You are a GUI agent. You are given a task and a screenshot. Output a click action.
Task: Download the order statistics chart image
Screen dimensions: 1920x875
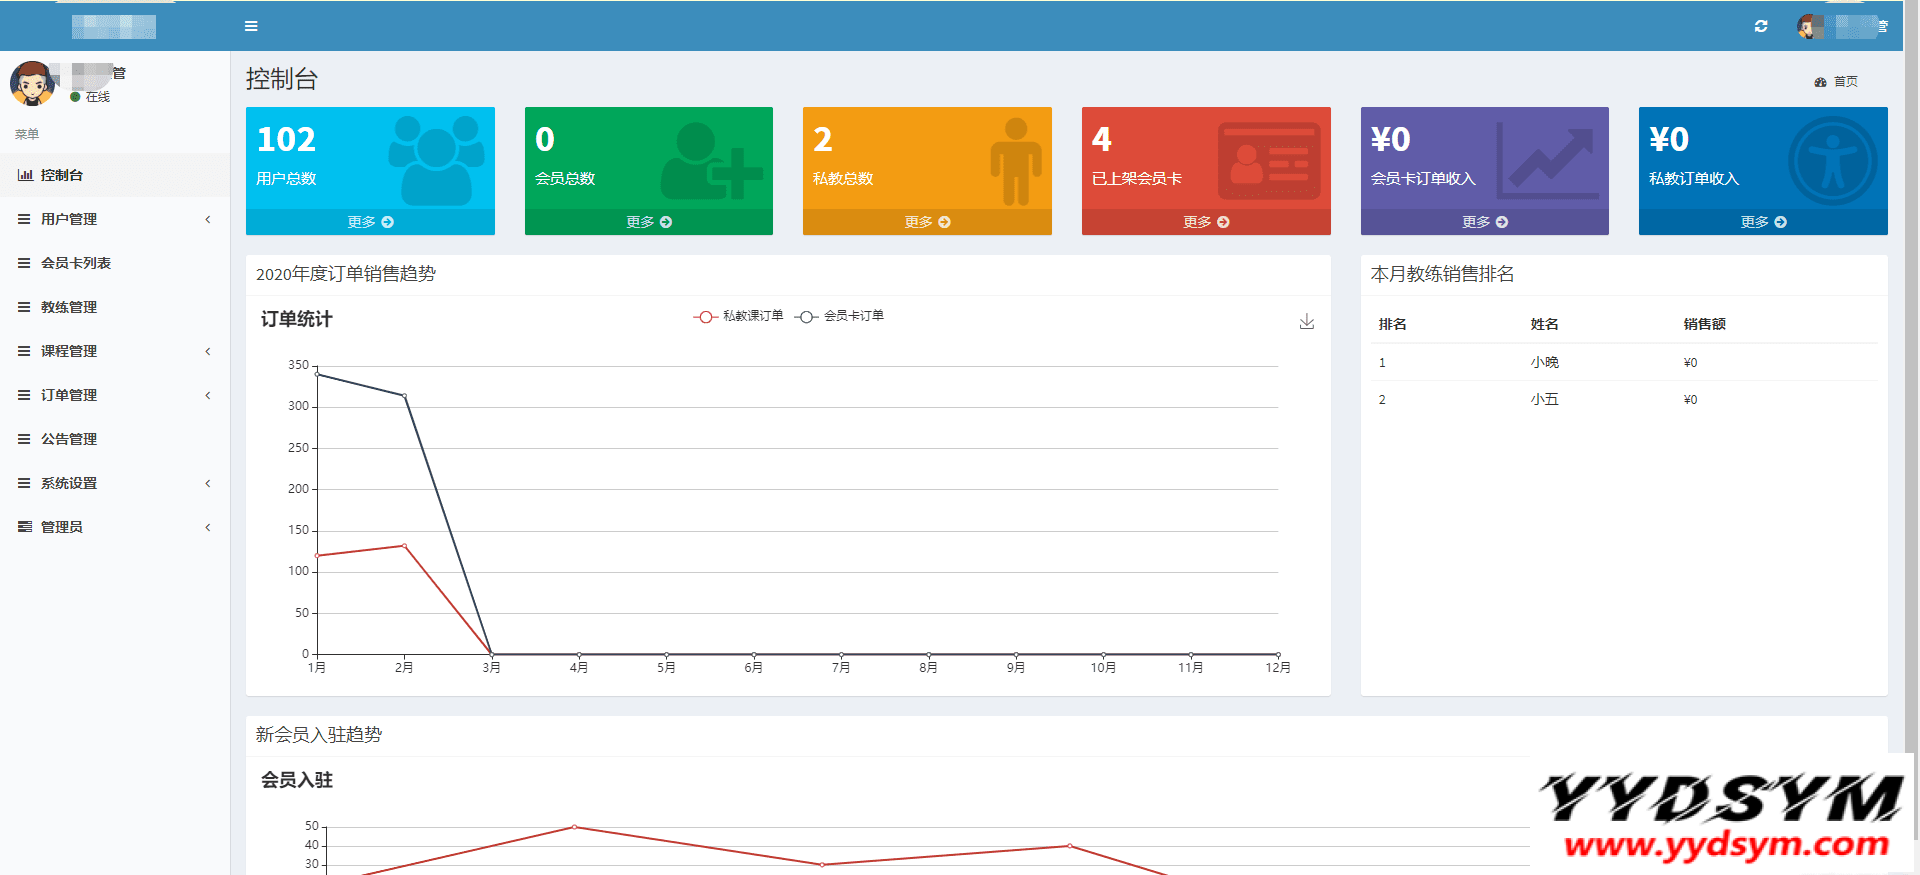tap(1306, 321)
